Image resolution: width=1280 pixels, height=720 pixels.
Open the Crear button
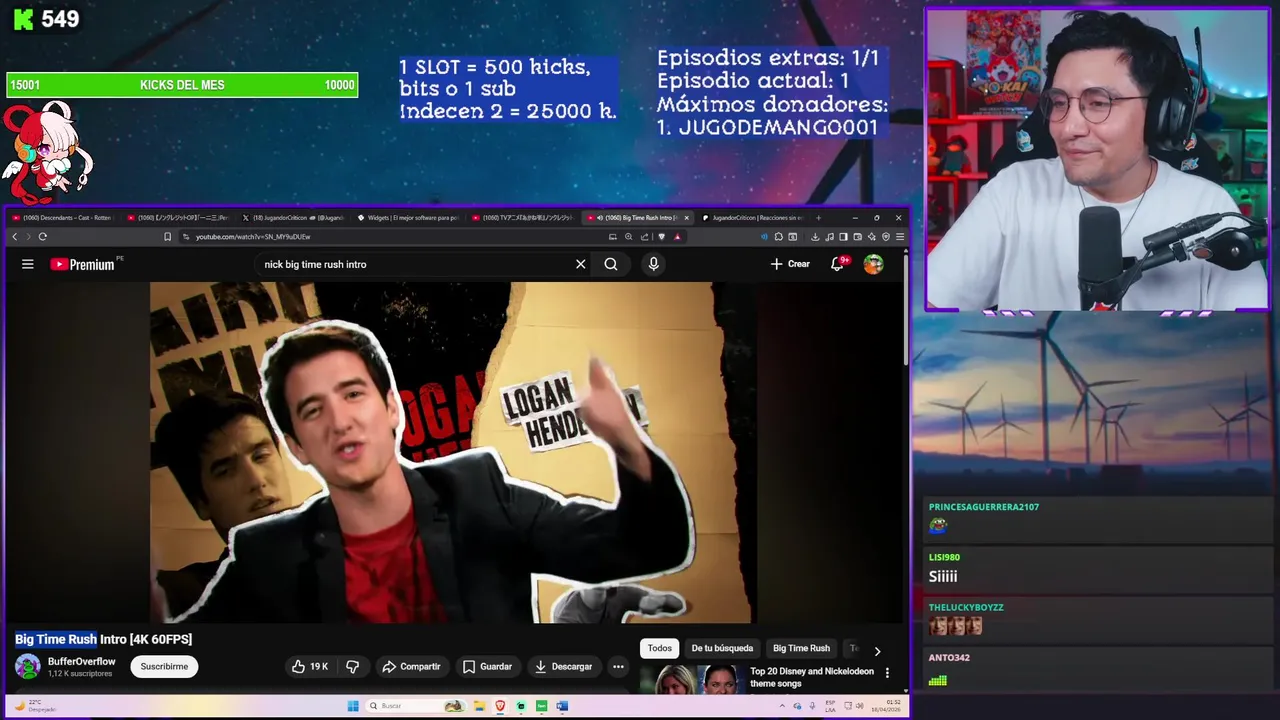pos(790,264)
